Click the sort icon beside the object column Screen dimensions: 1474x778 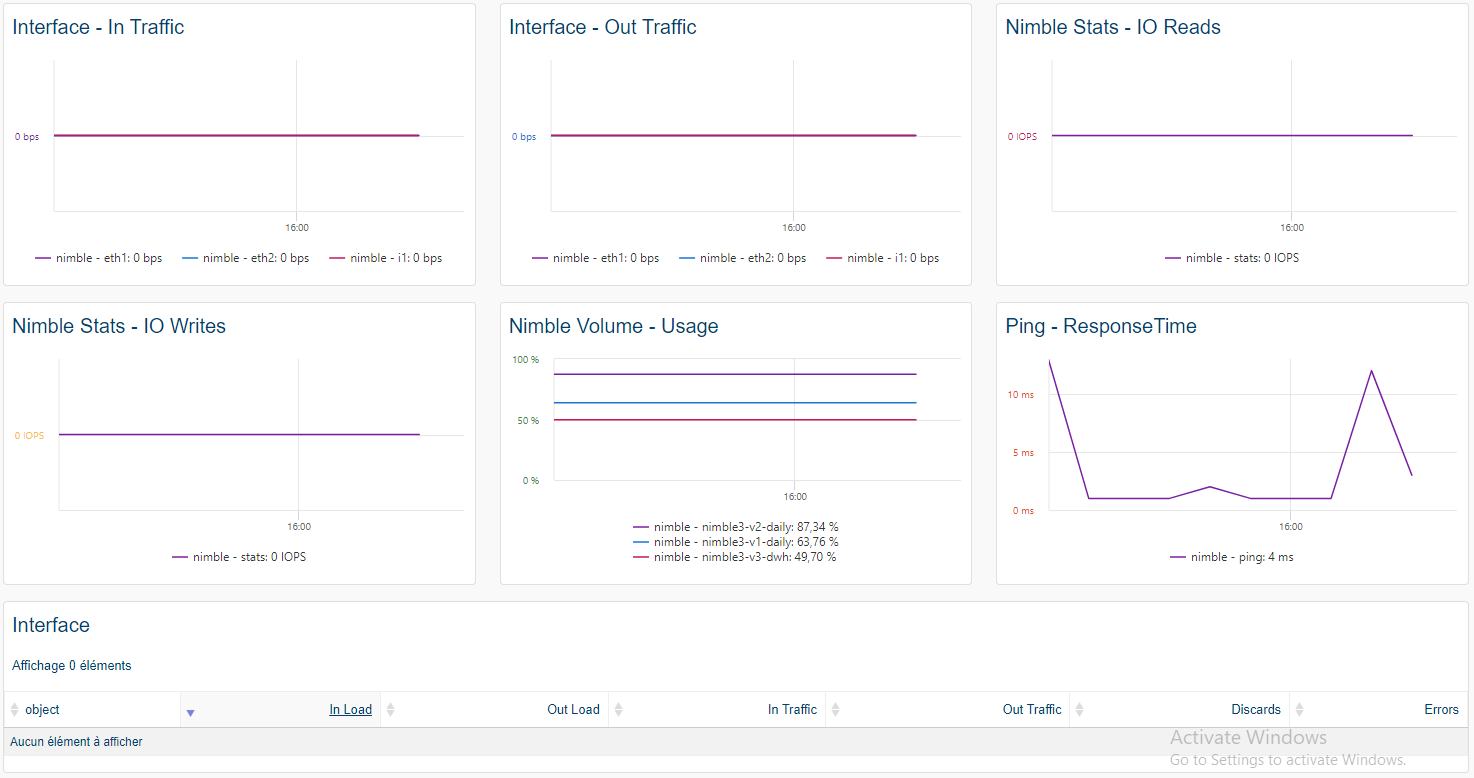pos(14,709)
